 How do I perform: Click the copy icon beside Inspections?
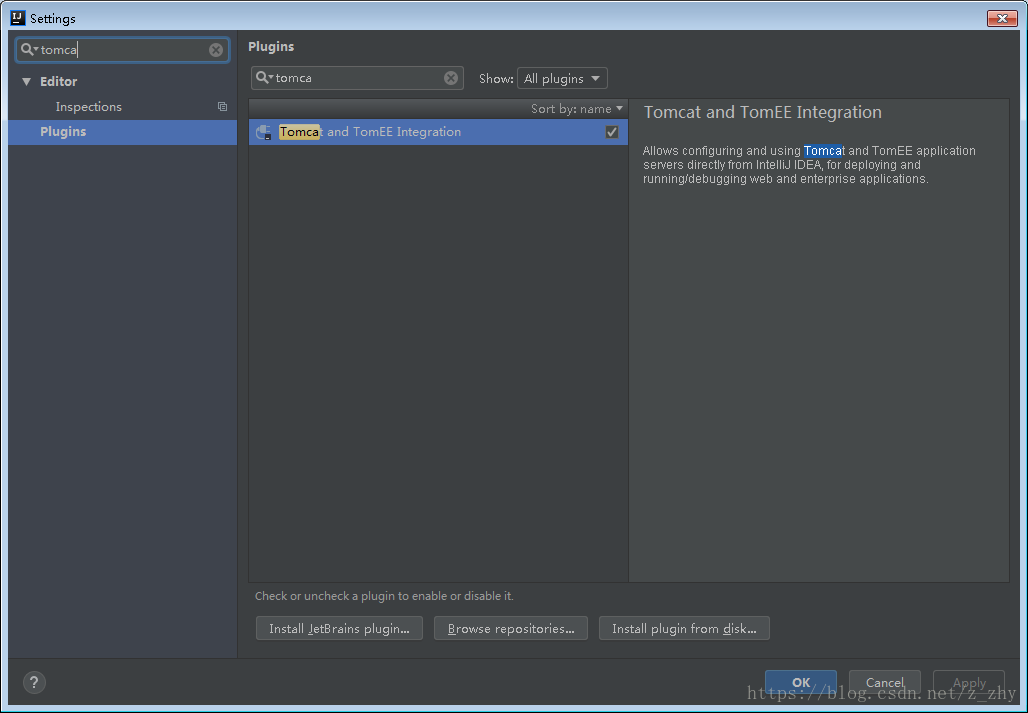[x=222, y=107]
